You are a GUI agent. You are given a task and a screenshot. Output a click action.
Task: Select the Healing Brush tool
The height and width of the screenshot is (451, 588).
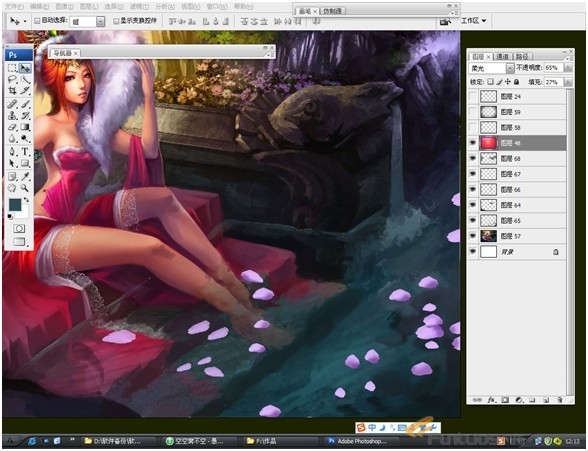[x=12, y=104]
